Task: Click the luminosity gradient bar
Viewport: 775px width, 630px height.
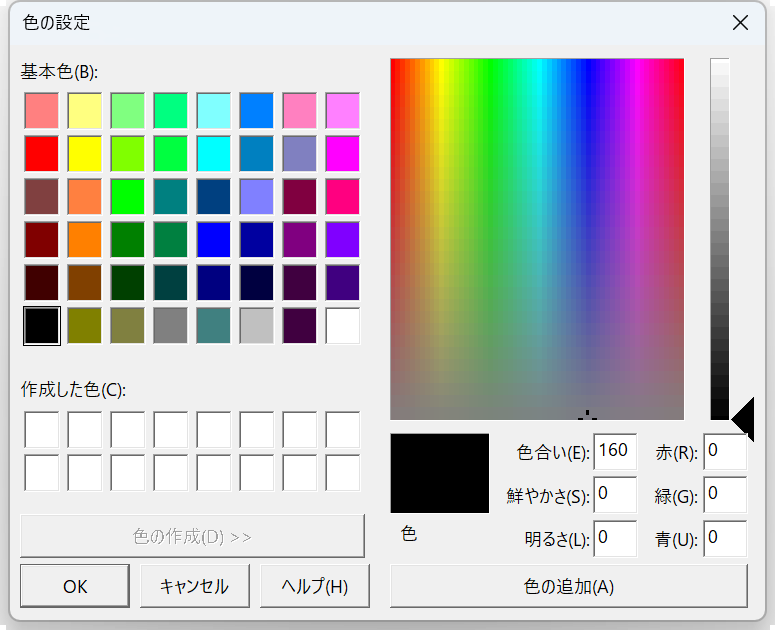Action: click(720, 239)
